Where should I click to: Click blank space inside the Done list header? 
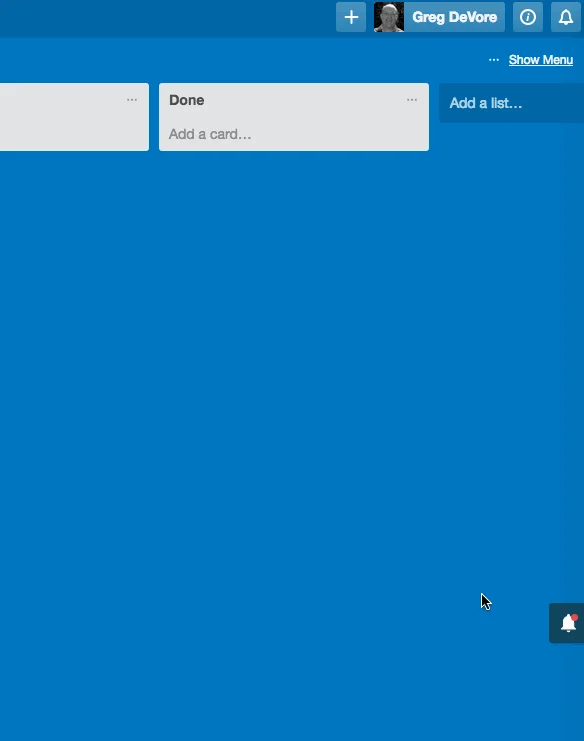click(x=302, y=100)
